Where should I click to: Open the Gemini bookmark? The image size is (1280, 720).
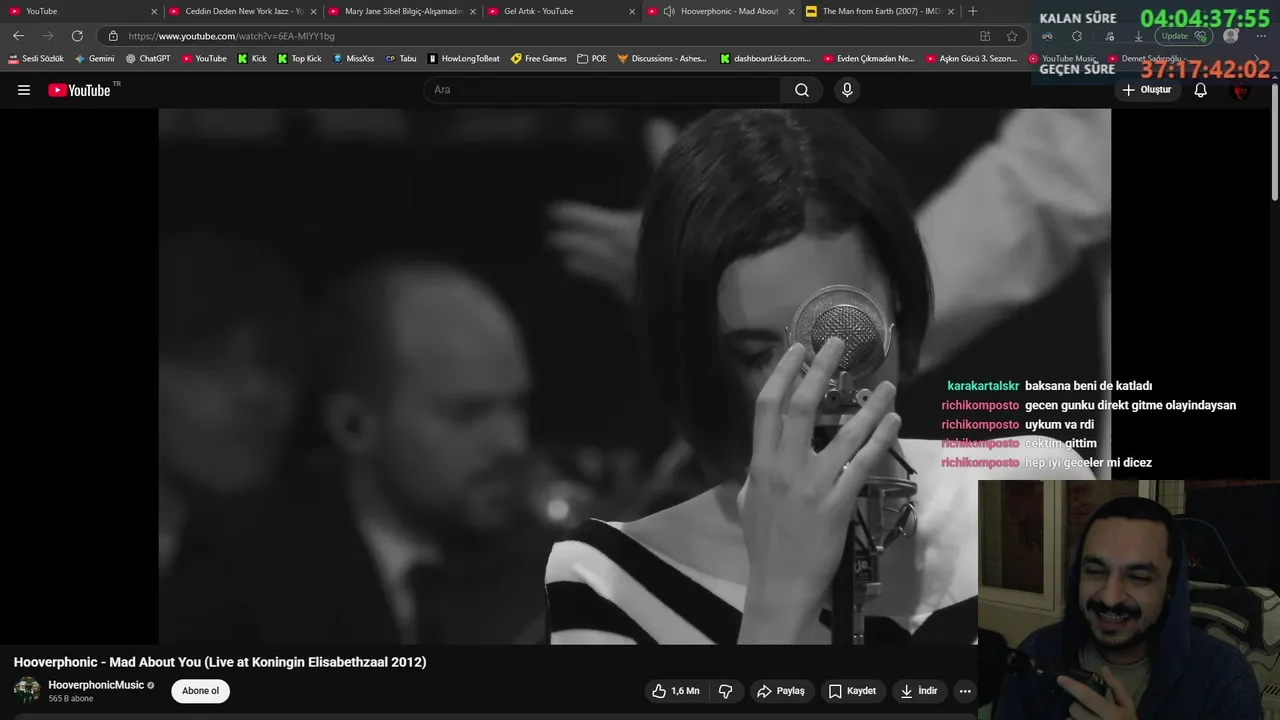[95, 59]
